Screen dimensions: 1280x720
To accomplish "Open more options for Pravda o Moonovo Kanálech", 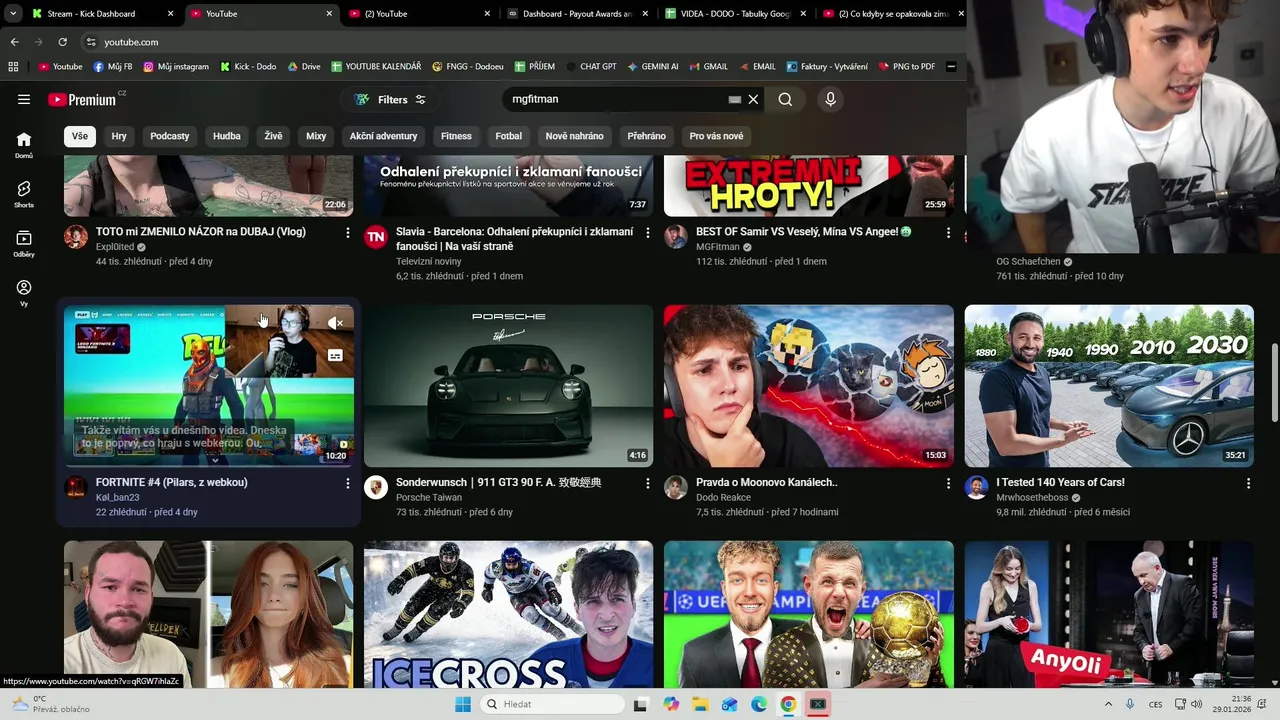I will (948, 483).
